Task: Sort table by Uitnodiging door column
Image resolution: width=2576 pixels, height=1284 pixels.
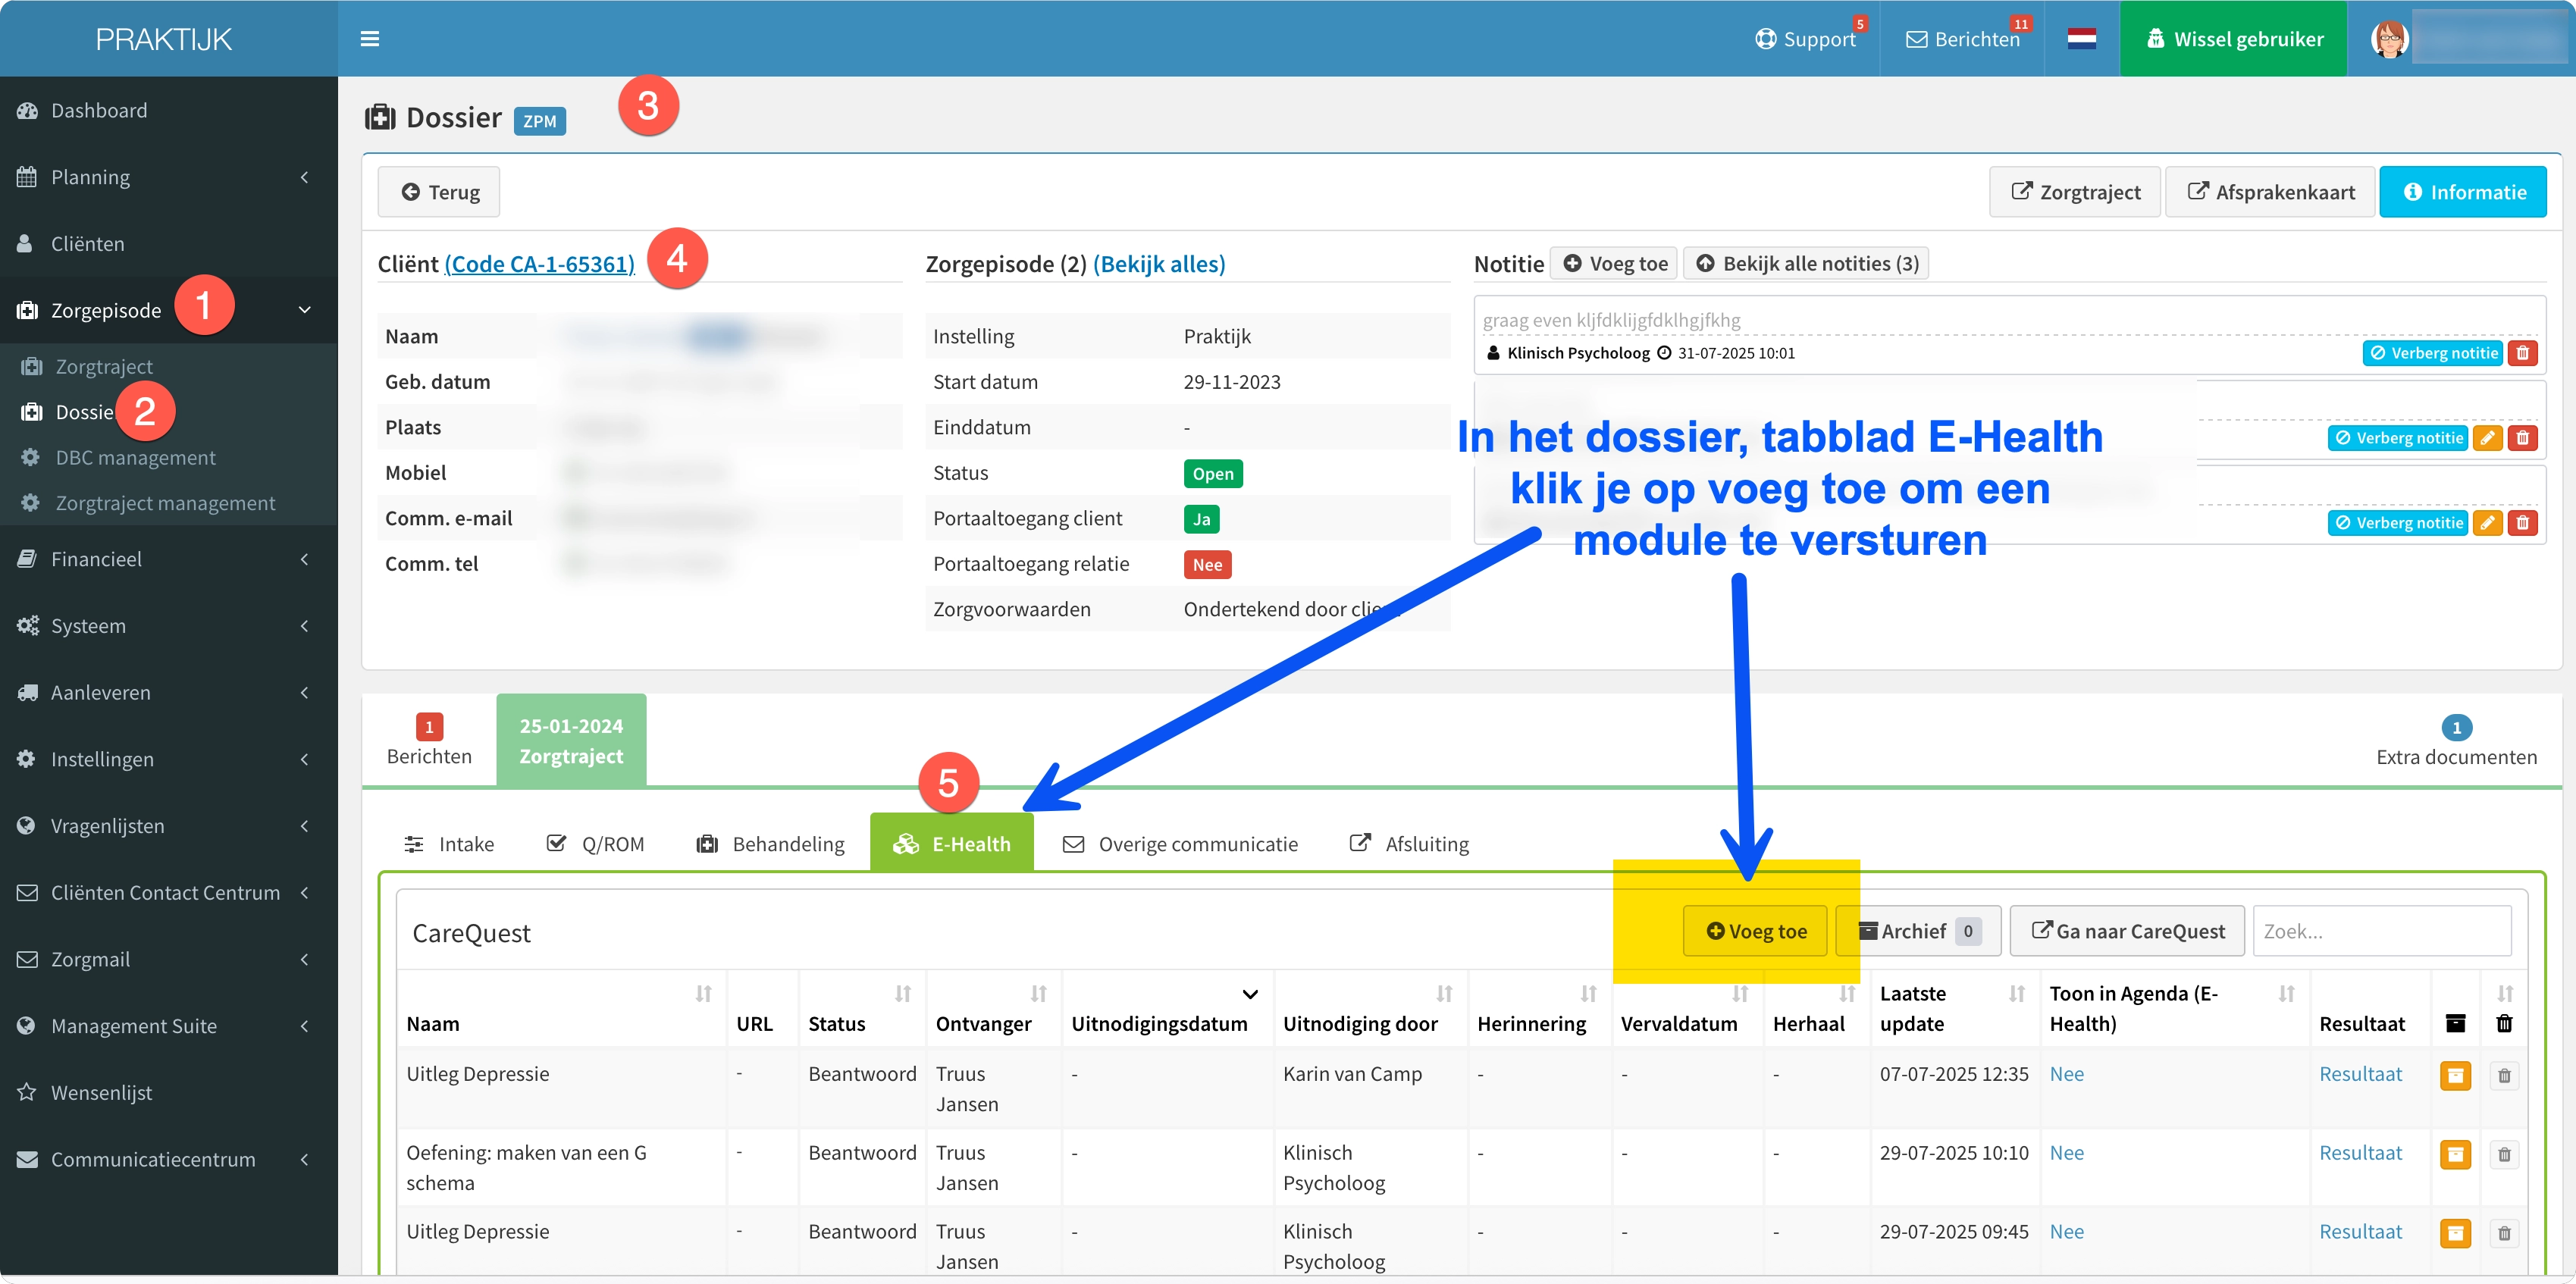Action: coord(1444,993)
